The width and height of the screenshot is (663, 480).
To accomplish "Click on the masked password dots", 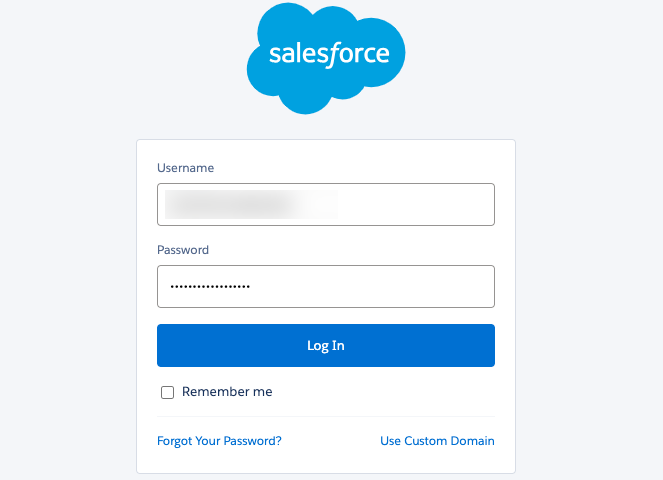I will tap(210, 287).
